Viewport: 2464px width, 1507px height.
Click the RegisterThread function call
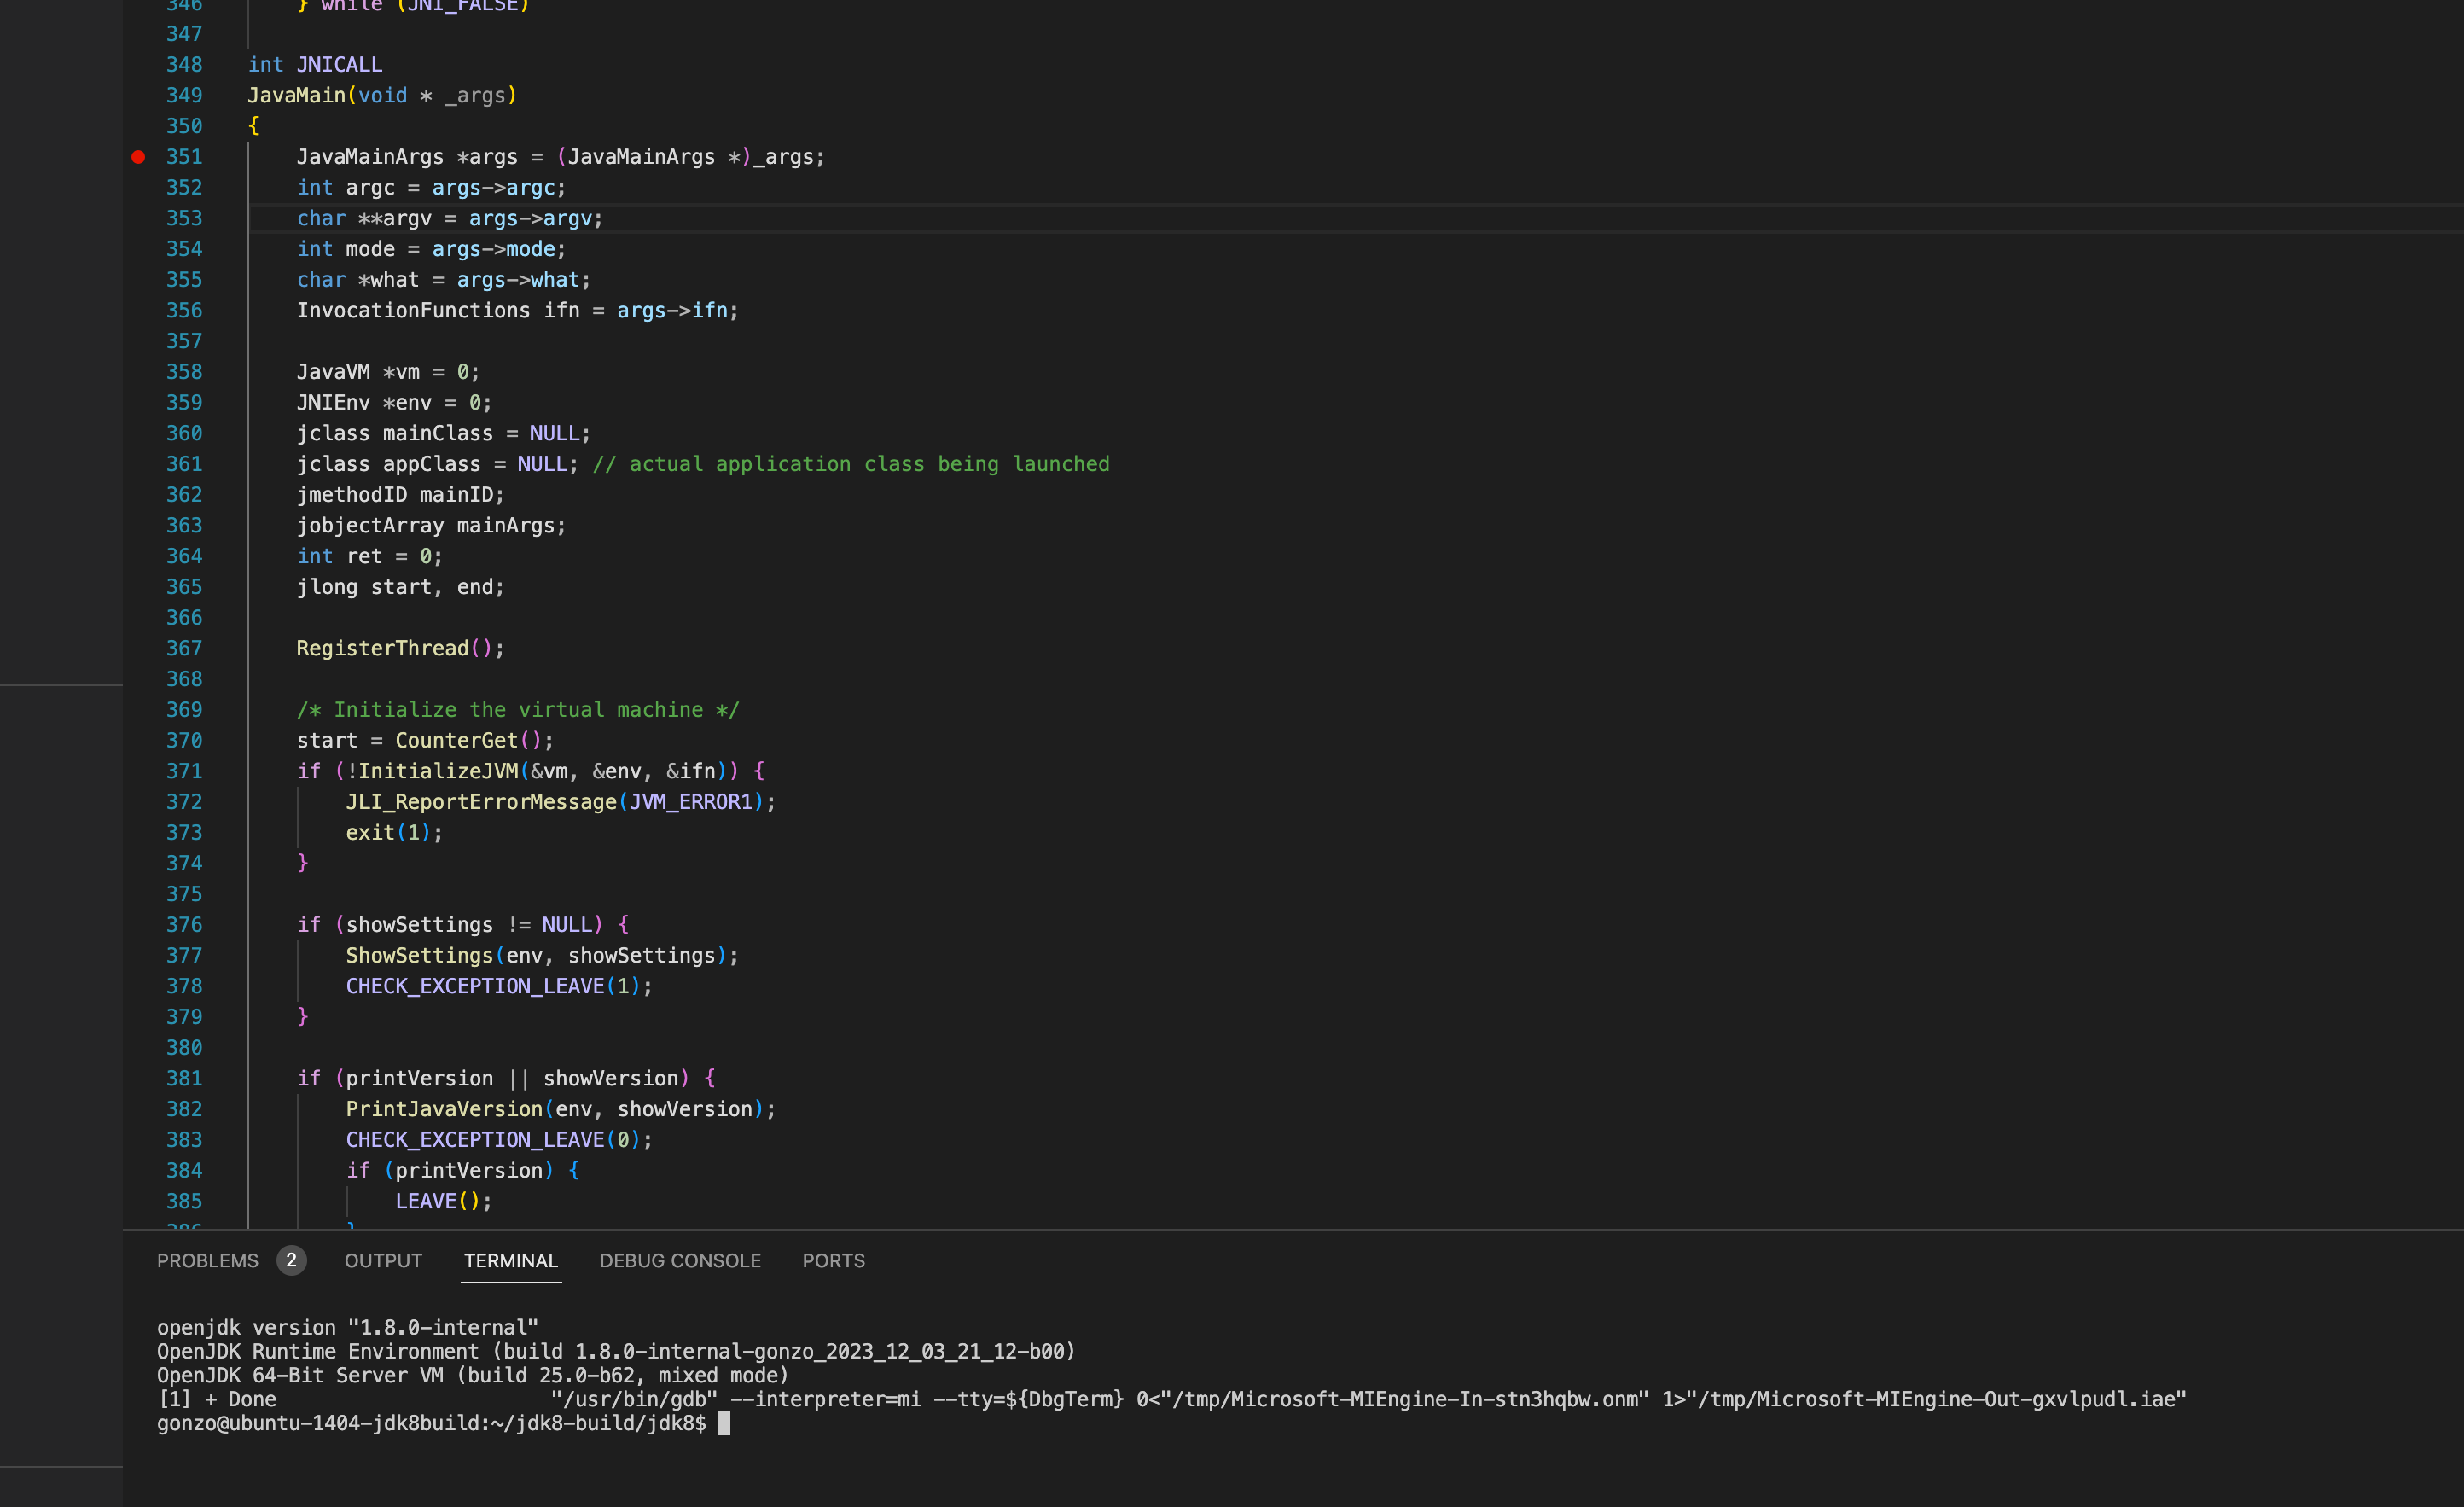(382, 648)
